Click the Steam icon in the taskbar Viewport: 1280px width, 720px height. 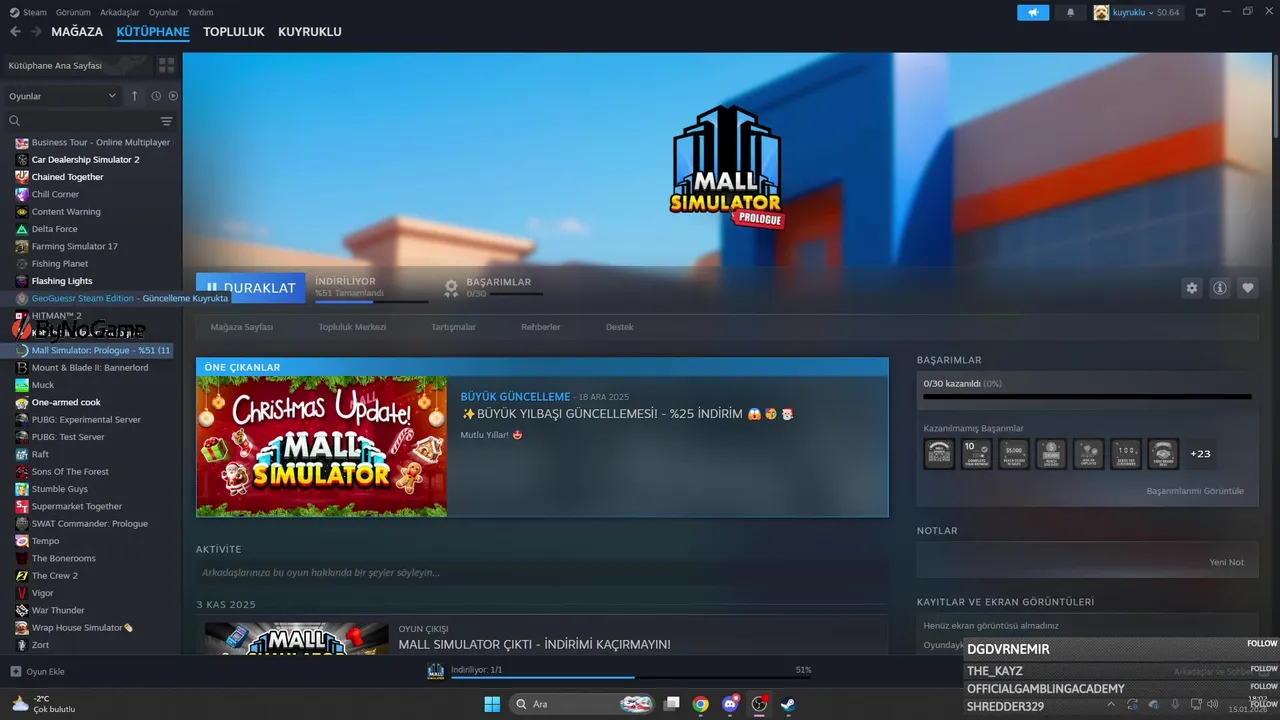click(x=788, y=704)
